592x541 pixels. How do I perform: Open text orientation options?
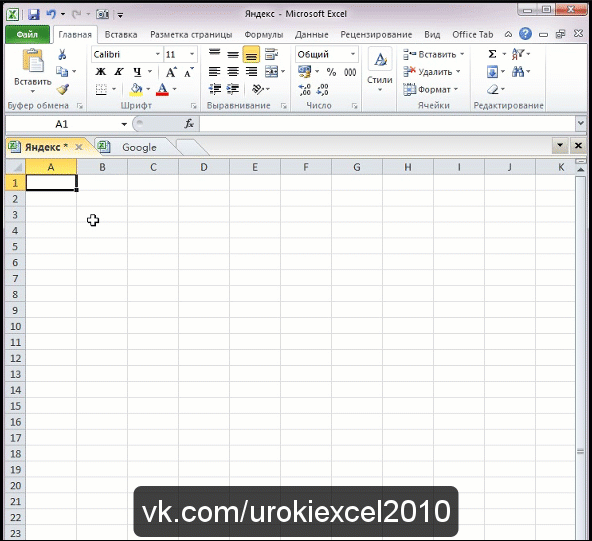(258, 89)
